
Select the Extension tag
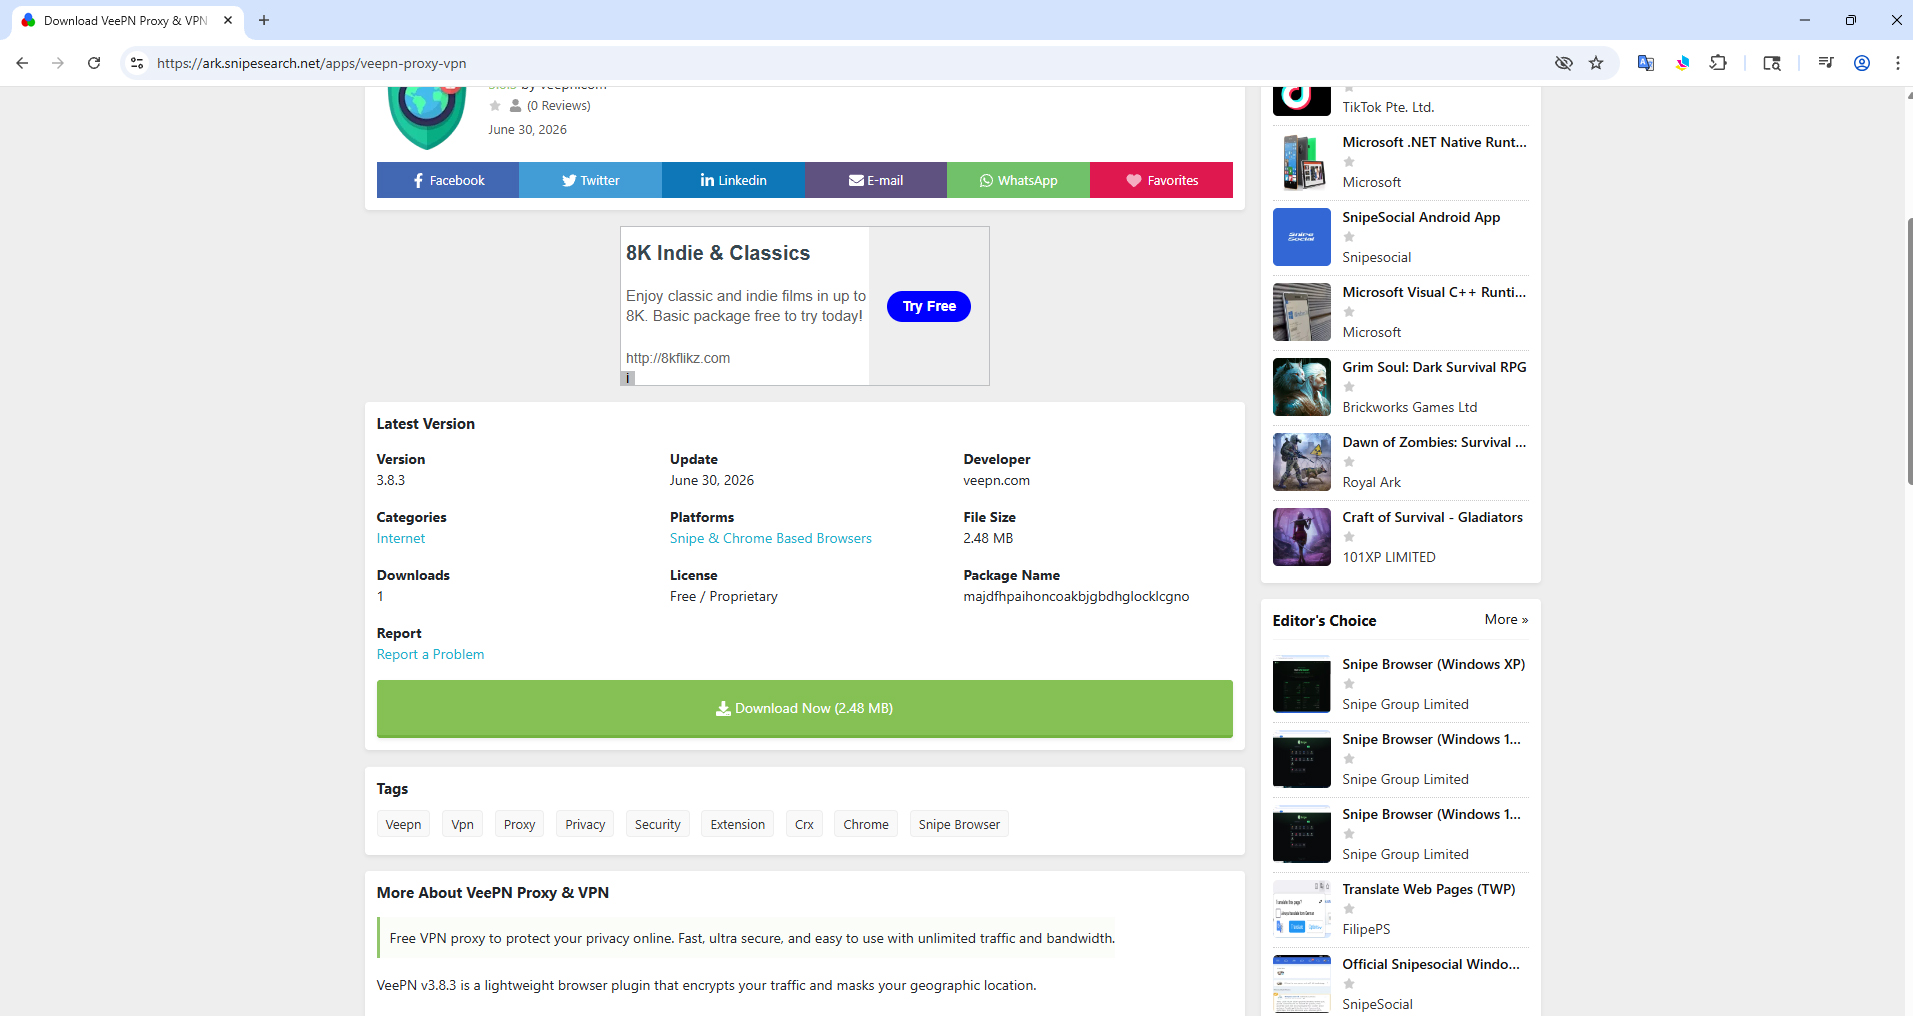737,824
